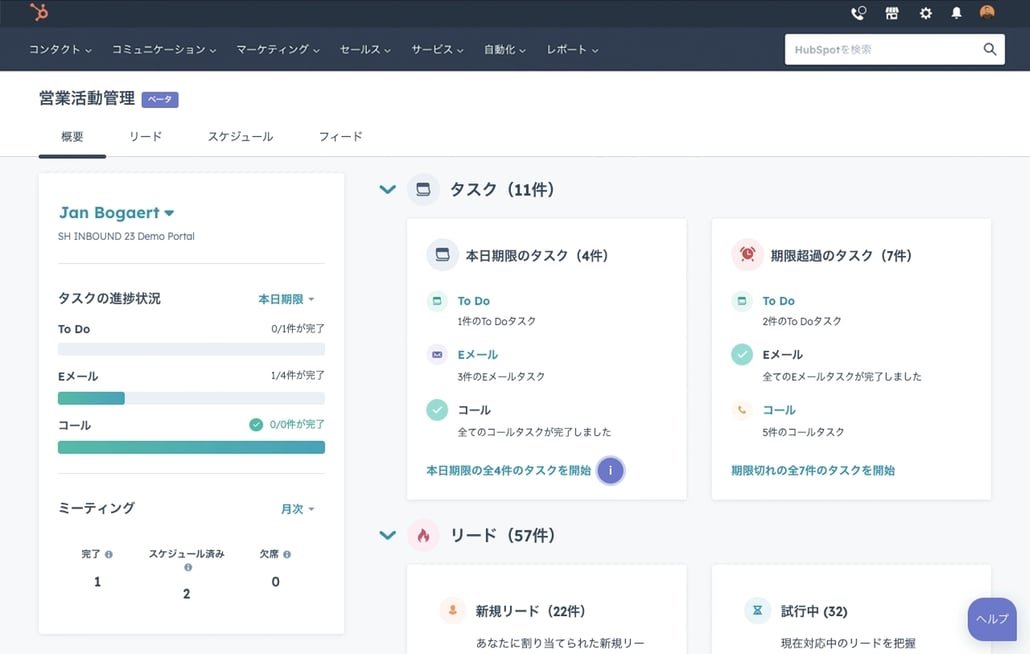Click 期限切れの全7件のタスクを開始 link
Screen dimensions: 1030x654
click(812, 470)
